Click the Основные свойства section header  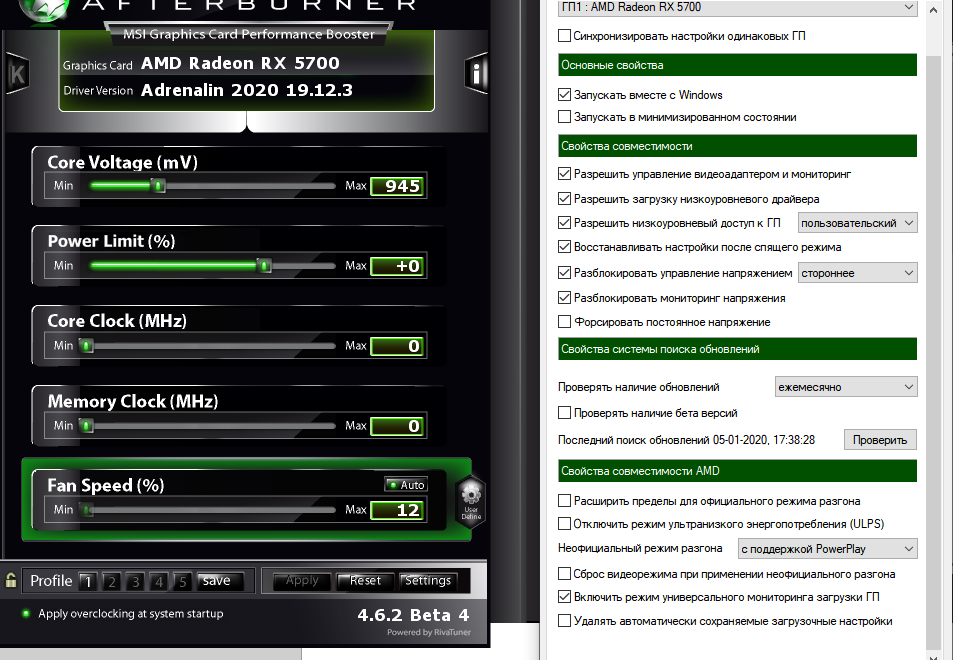(737, 65)
